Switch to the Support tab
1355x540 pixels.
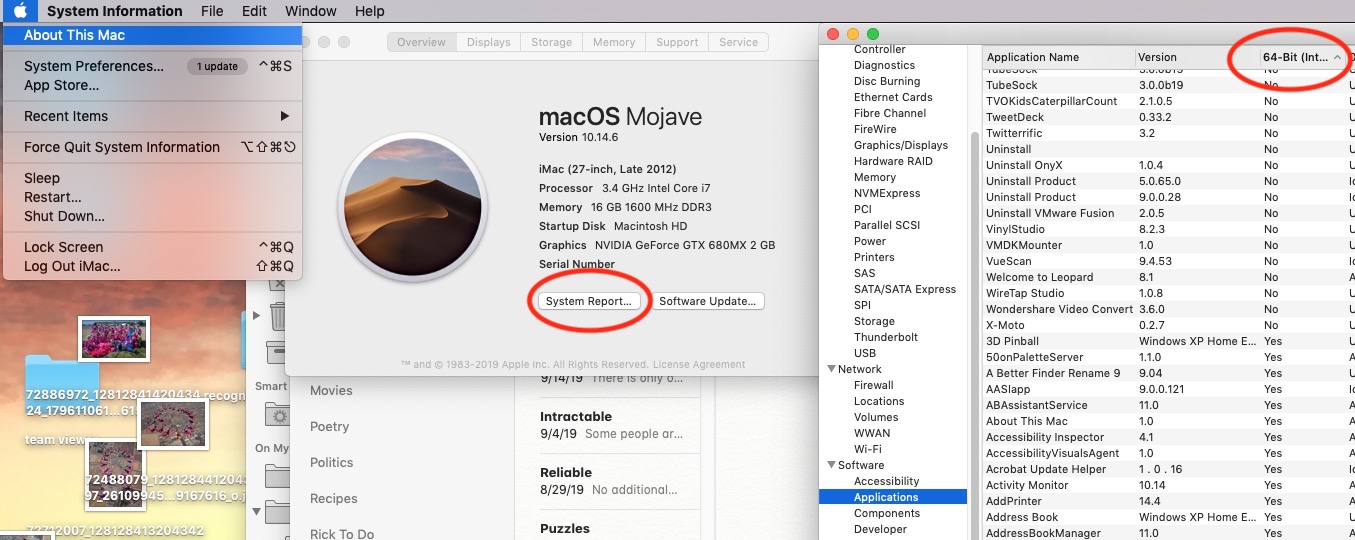pyautogui.click(x=677, y=42)
